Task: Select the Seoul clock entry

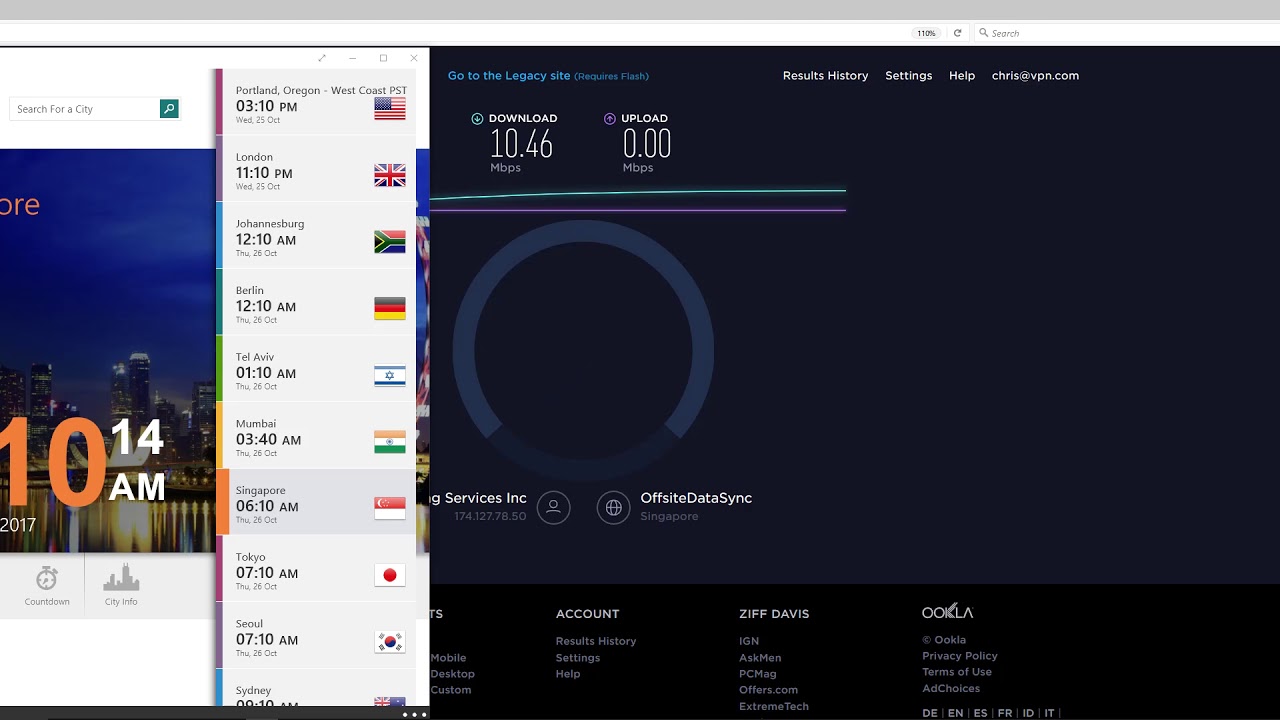Action: tap(316, 637)
